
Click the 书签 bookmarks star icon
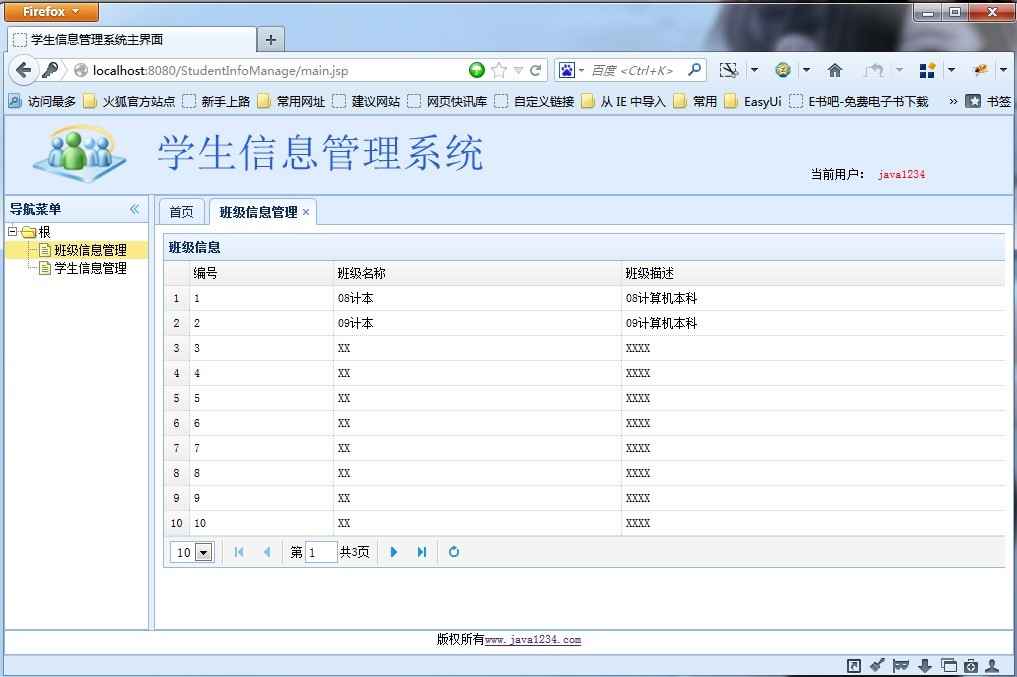click(x=972, y=101)
